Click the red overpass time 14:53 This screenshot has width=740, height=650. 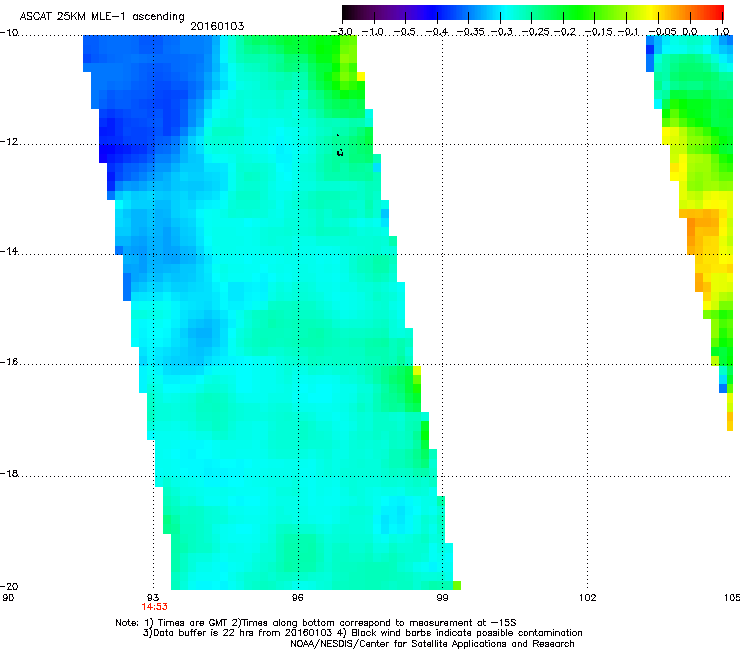tap(154, 607)
